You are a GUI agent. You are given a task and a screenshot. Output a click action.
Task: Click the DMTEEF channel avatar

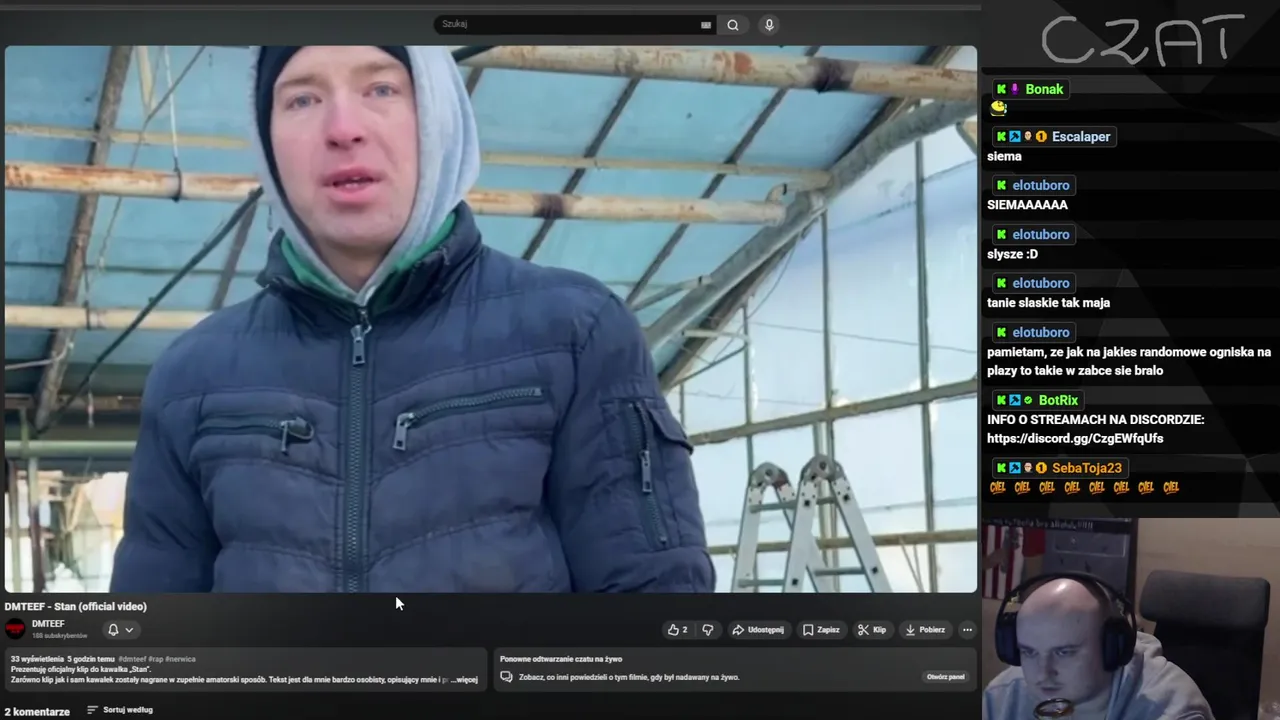pyautogui.click(x=15, y=628)
